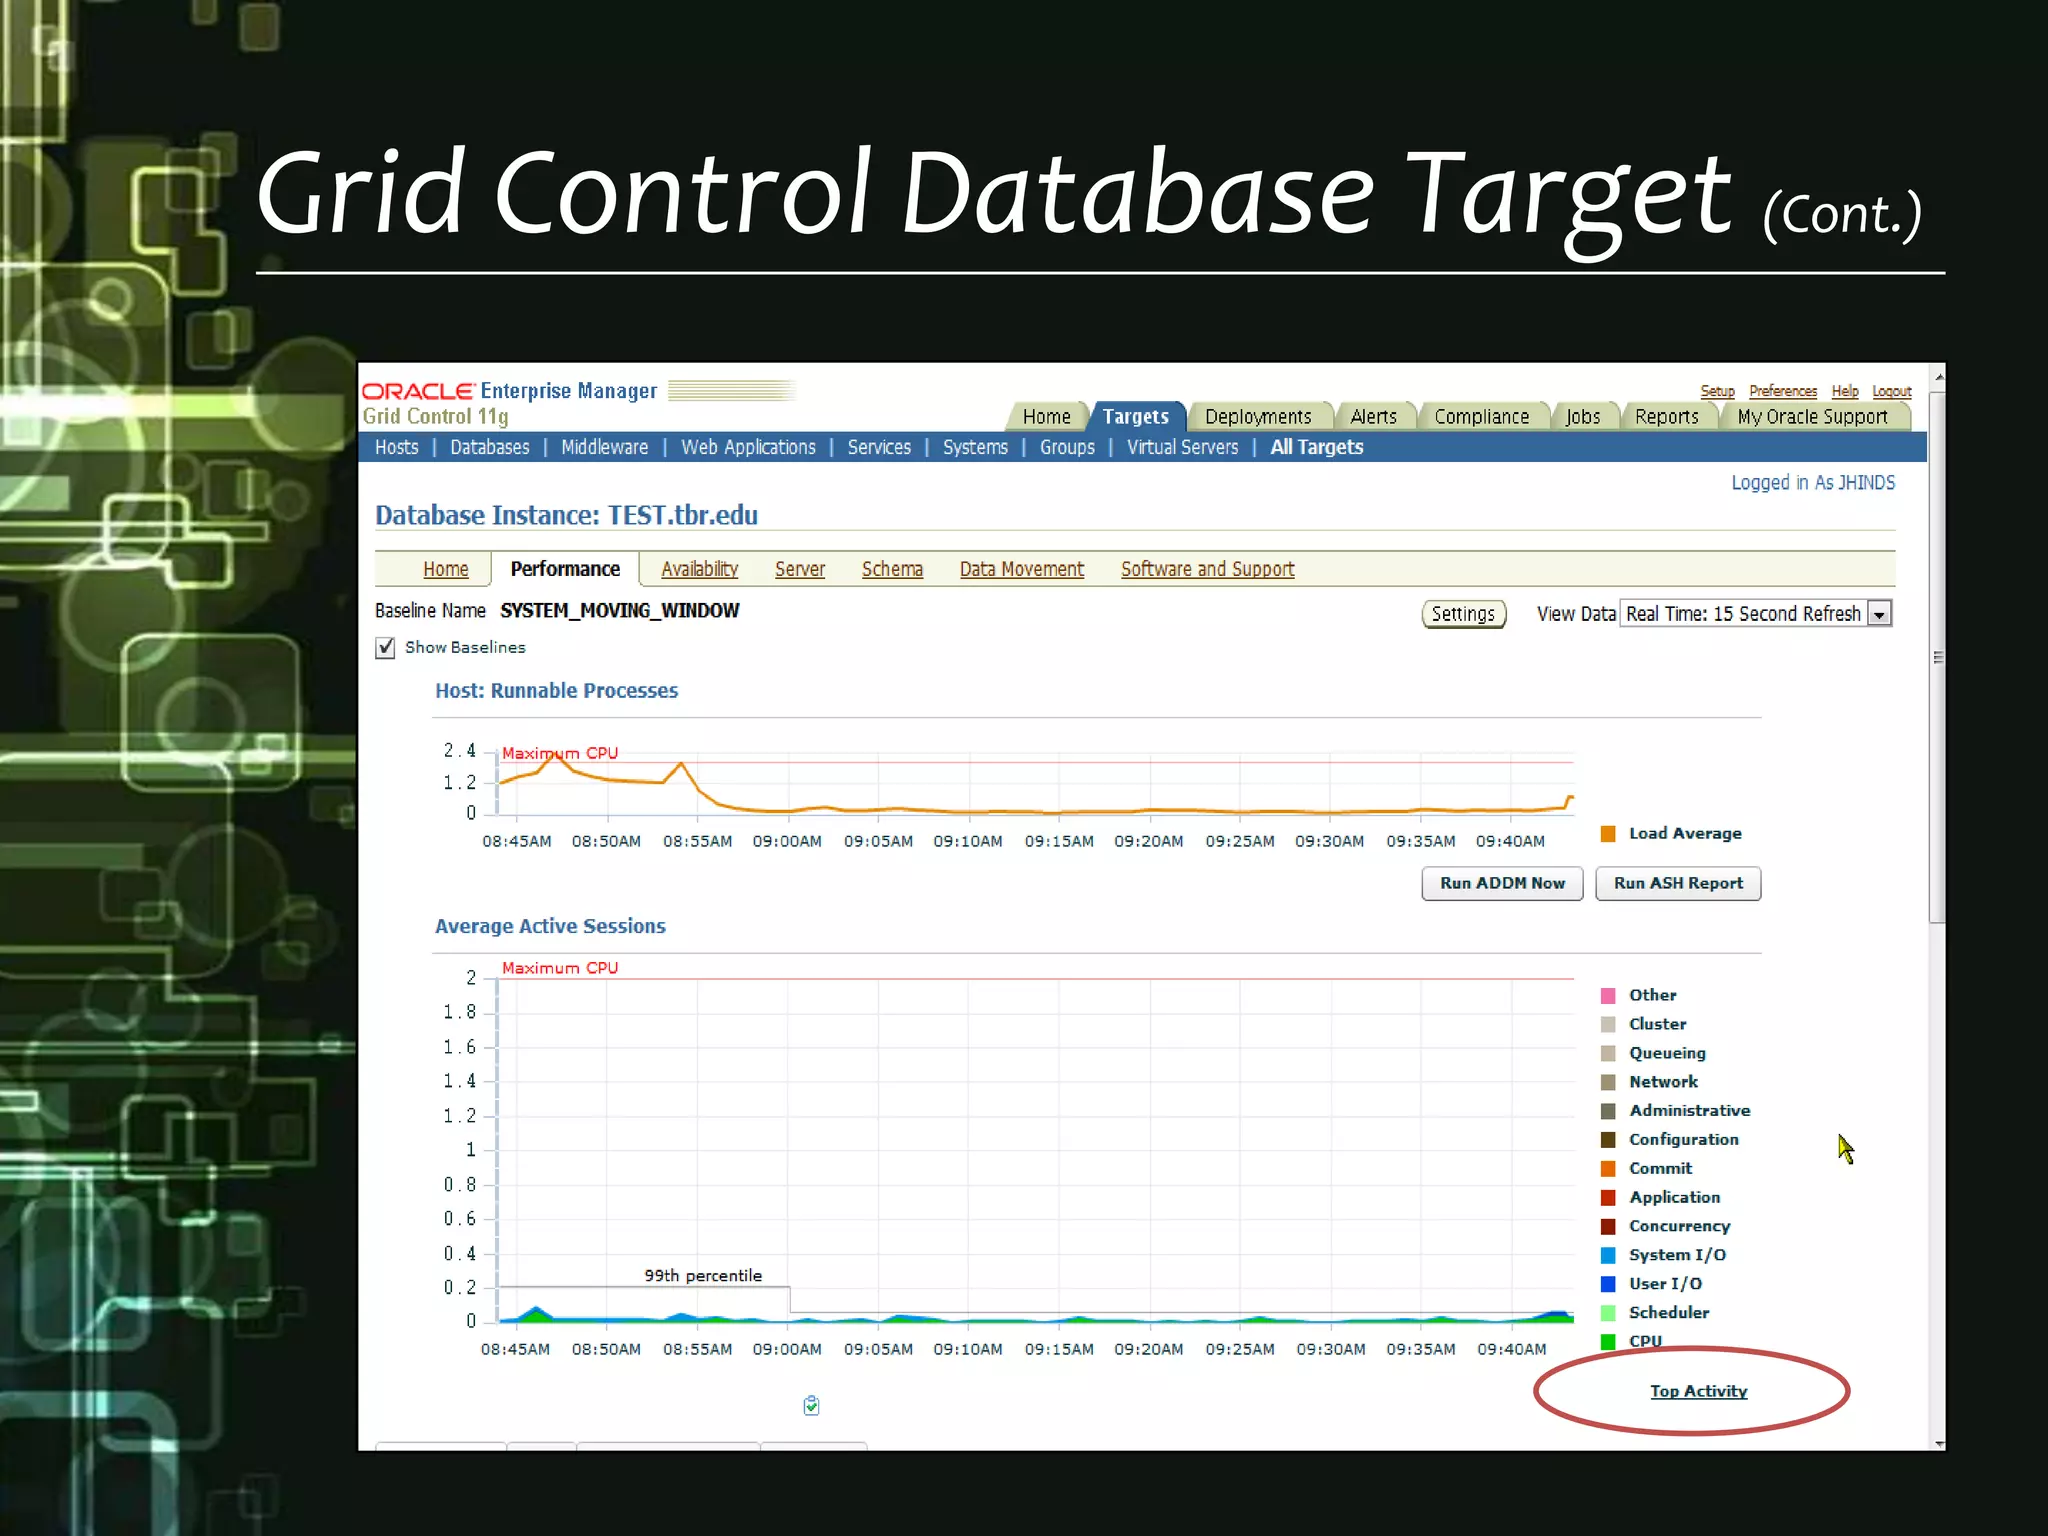2048x1536 pixels.
Task: Click the Configuration legend color swatch
Action: click(x=1608, y=1140)
